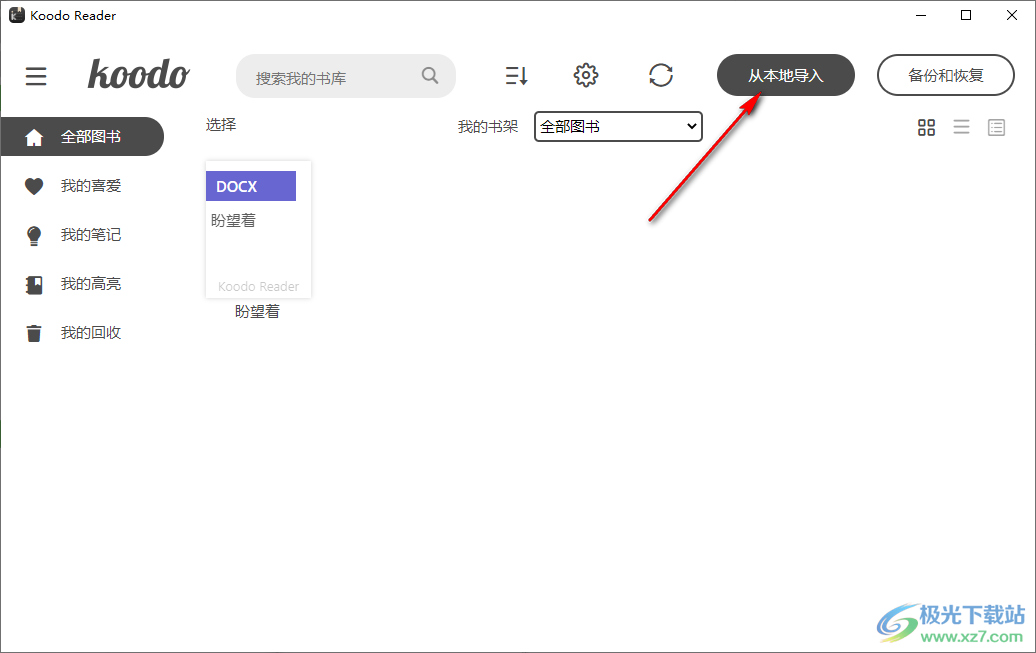
Task: Open 全部图书 in sidebar
Action: (83, 137)
